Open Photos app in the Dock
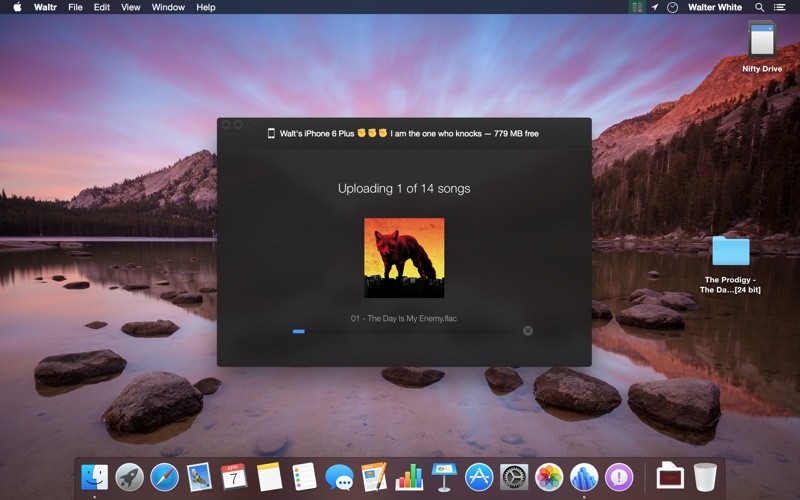The height and width of the screenshot is (500, 800). [x=549, y=478]
